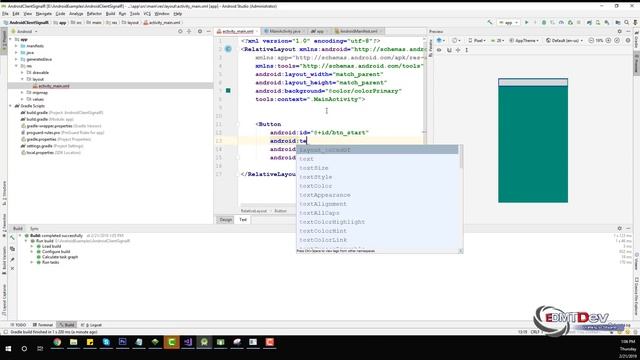Screen dimensions: 640x360
Task: Hide the Project panel with minus icon
Action: pos(209,31)
